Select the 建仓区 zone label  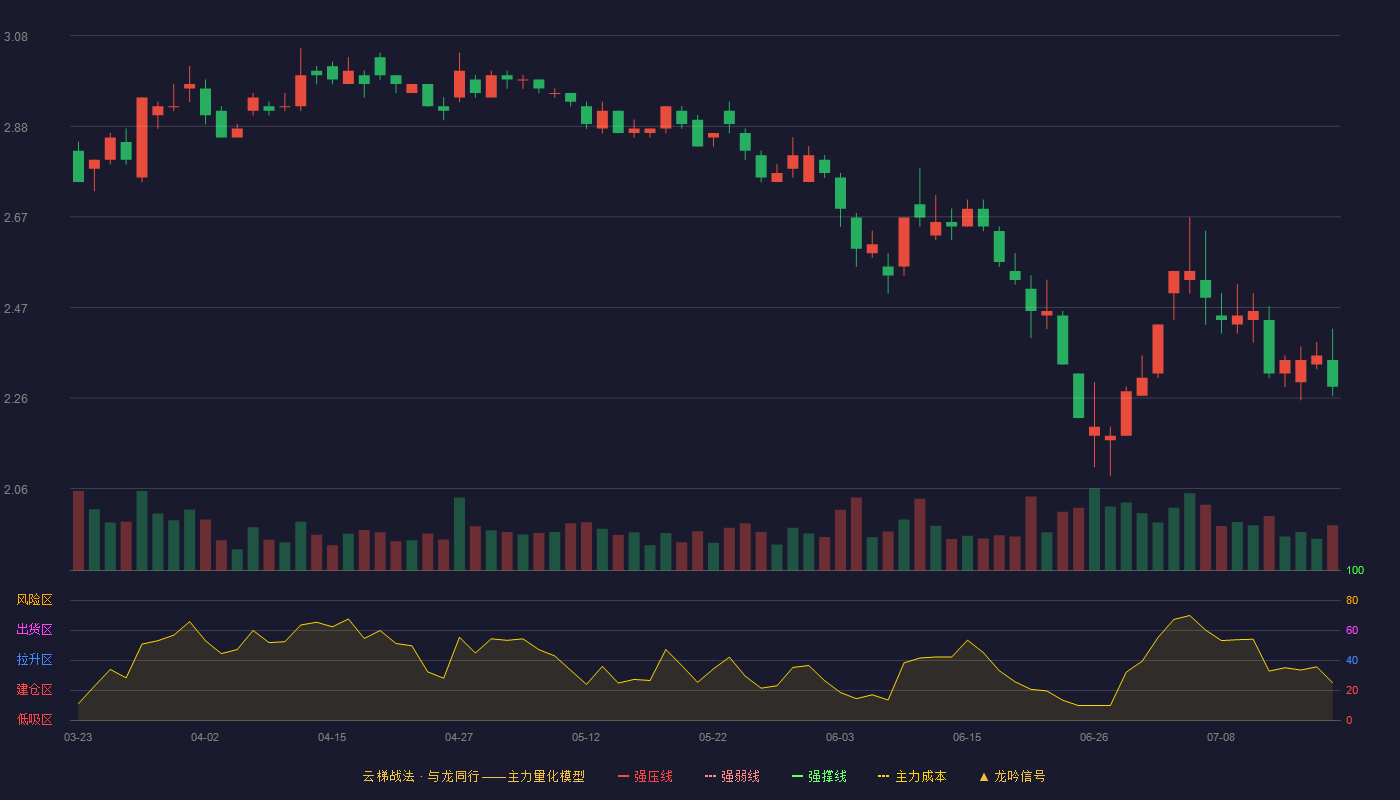pos(34,690)
